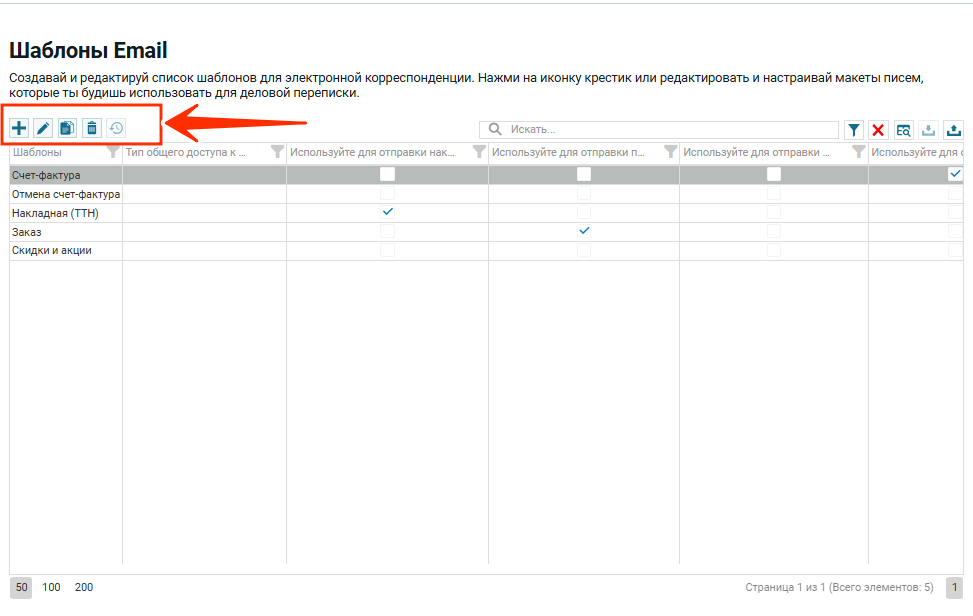Screen dimensions: 973x616
Task: Toggle checked checkbox in Заказ row
Action: click(584, 231)
